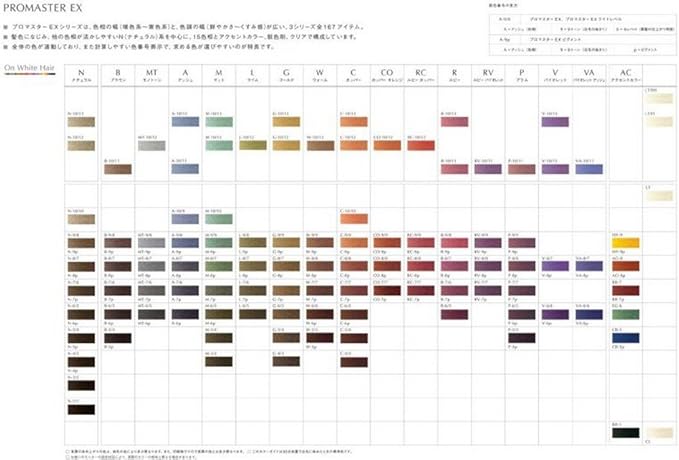Choose the N-10/10 beige swatch
The height and width of the screenshot is (460, 679).
[x=81, y=219]
